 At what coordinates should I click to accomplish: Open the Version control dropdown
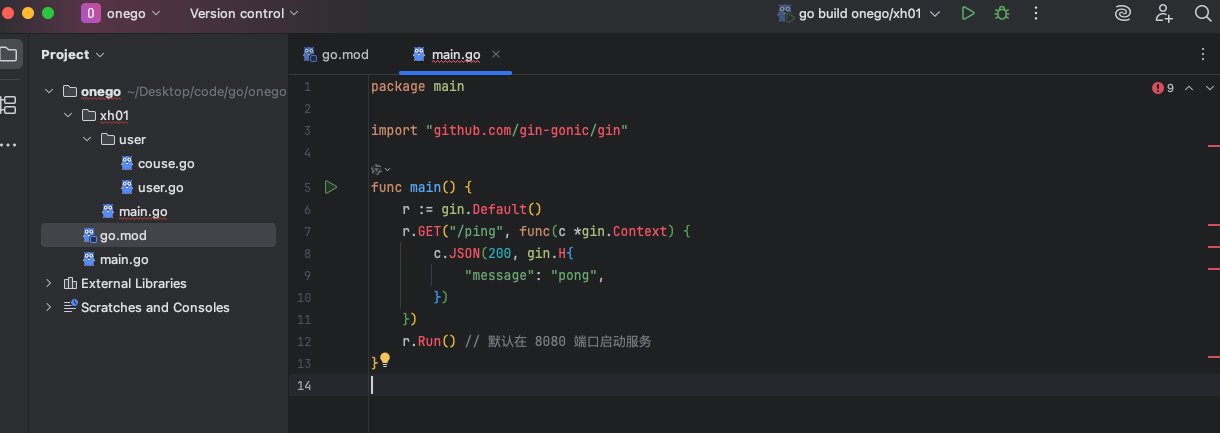pyautogui.click(x=244, y=14)
